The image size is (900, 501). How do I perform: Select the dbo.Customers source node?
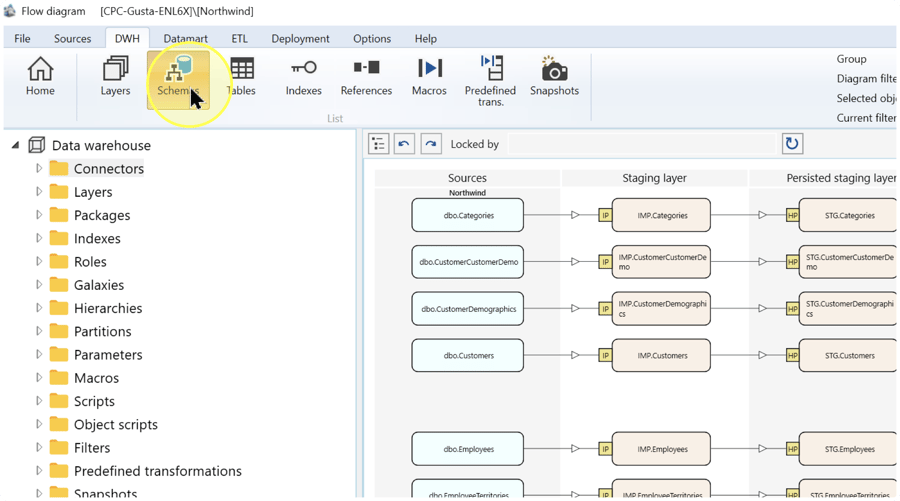click(467, 355)
